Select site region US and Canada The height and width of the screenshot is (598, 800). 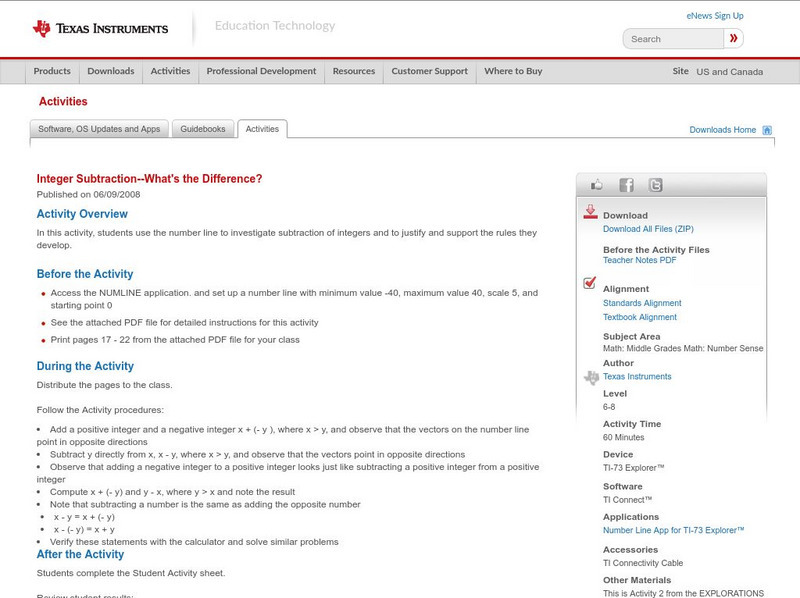(730, 72)
